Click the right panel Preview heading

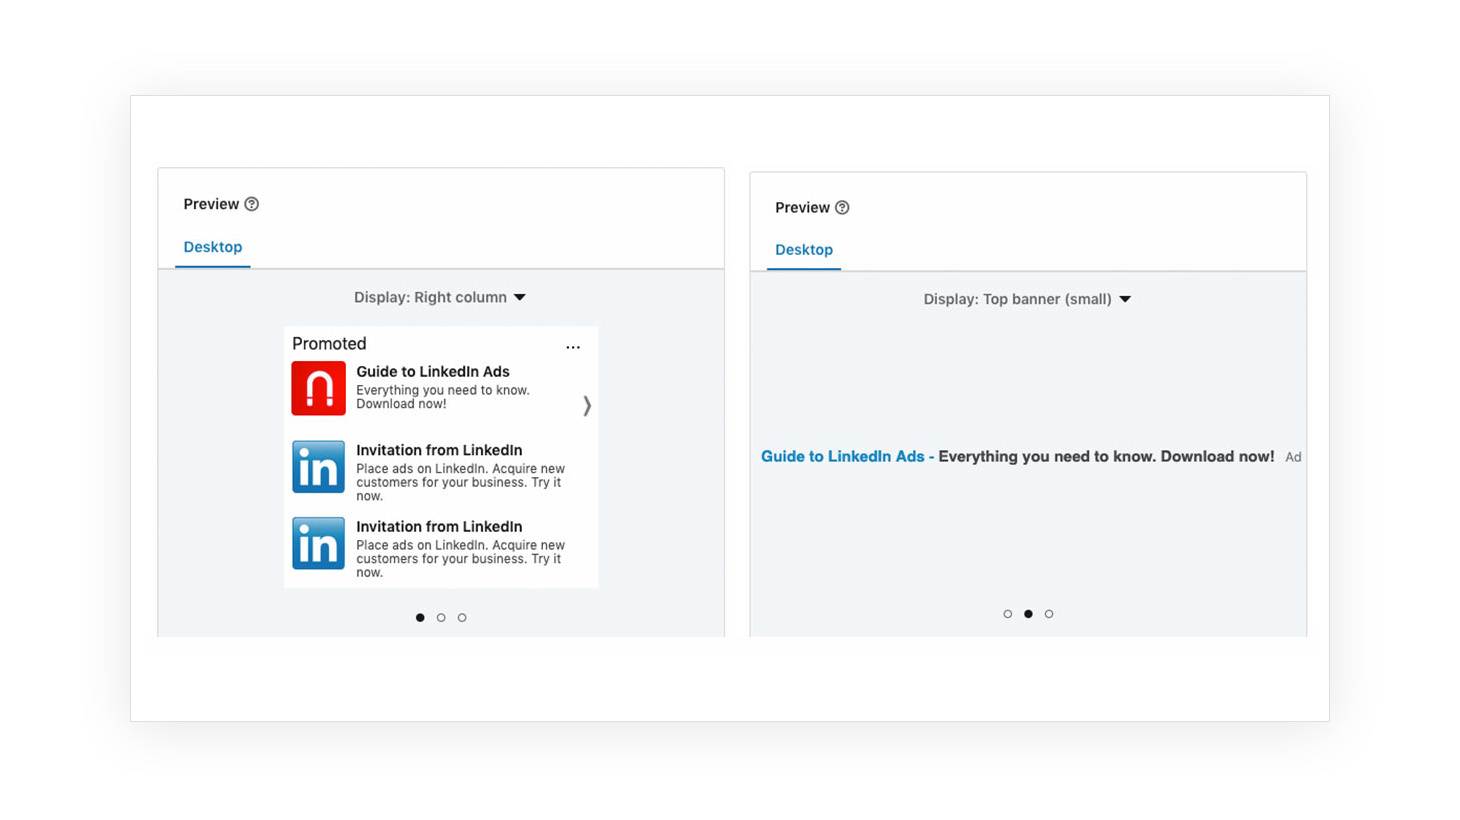(x=802, y=208)
